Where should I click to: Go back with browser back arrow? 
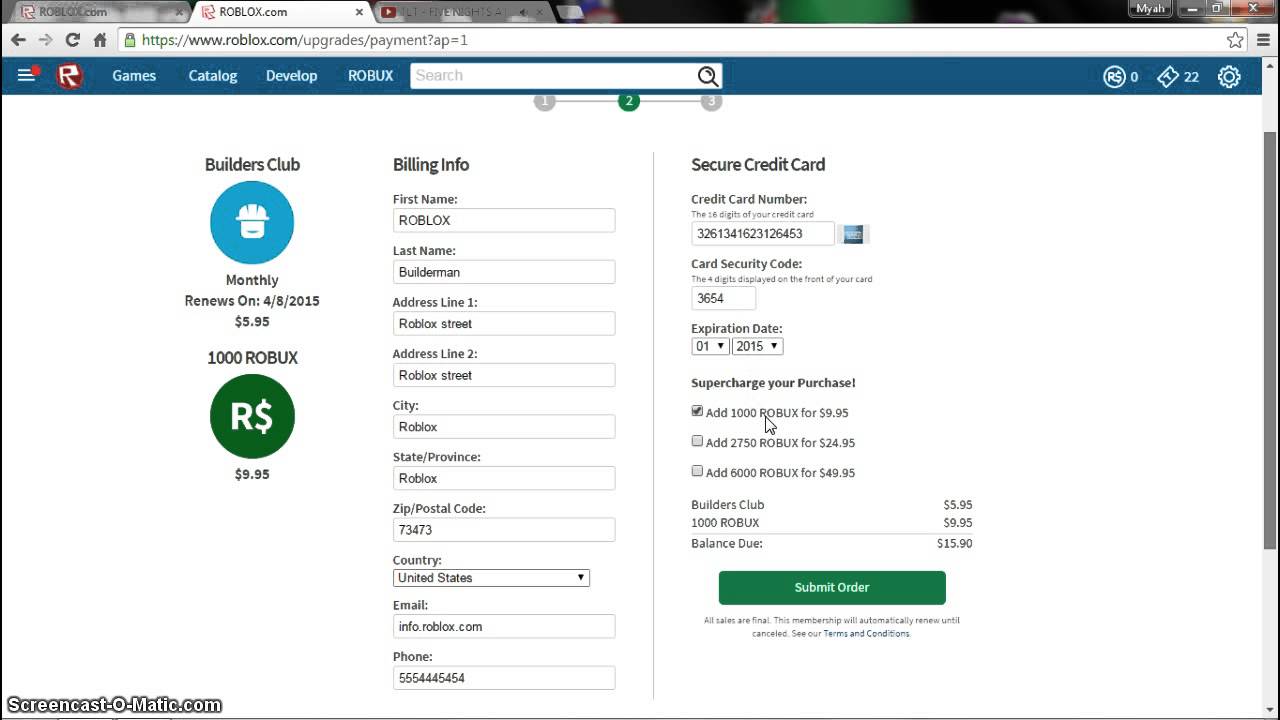tap(18, 40)
